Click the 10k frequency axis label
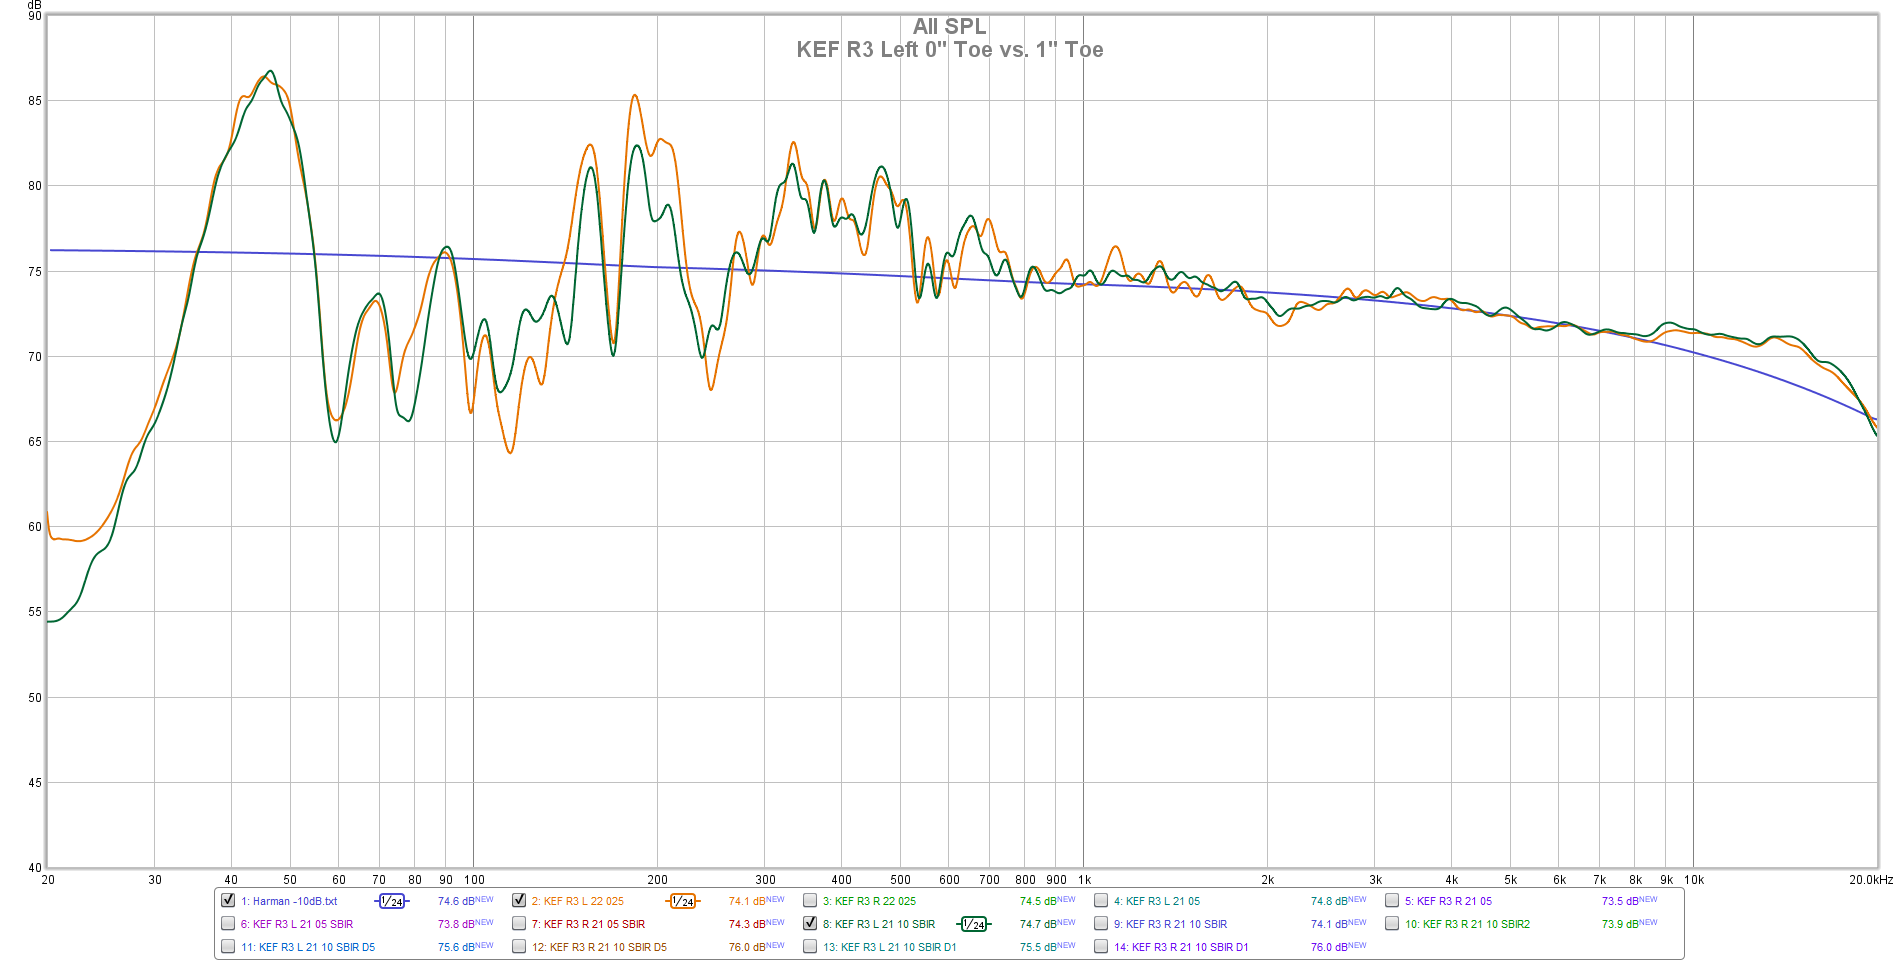1900x961 pixels. [1694, 880]
